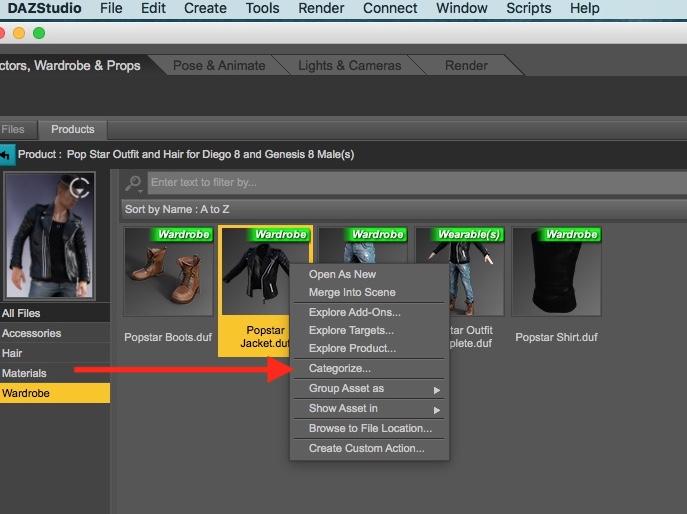Open the Tools menu

click(262, 8)
